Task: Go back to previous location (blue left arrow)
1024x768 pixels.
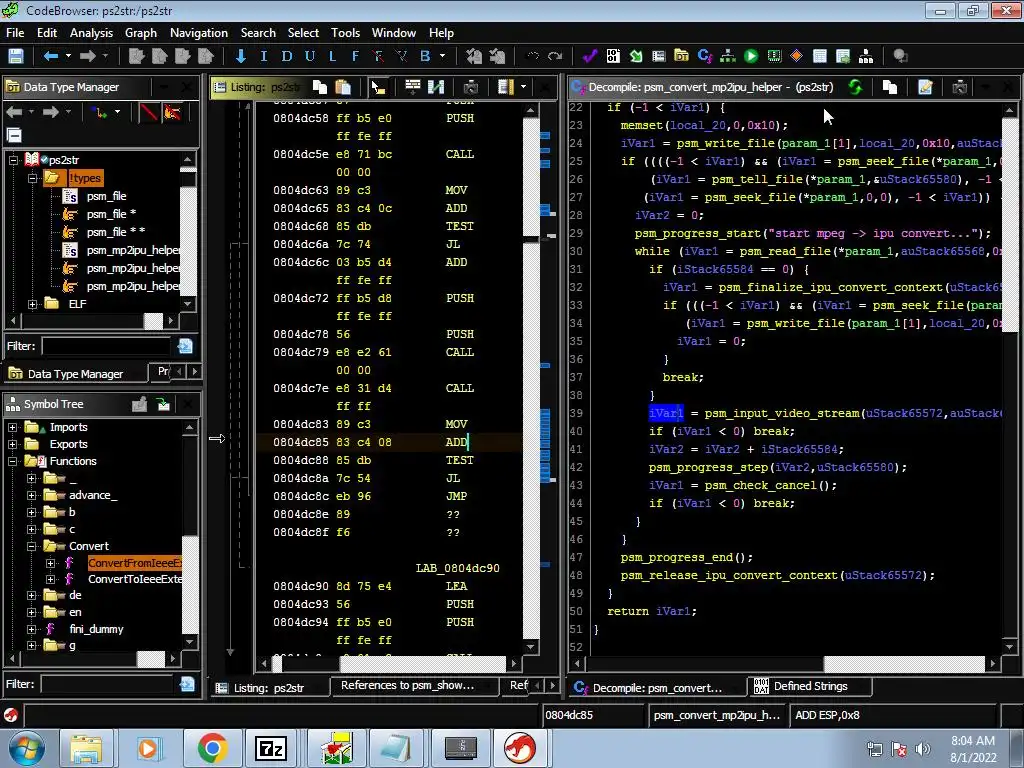Action: point(50,56)
